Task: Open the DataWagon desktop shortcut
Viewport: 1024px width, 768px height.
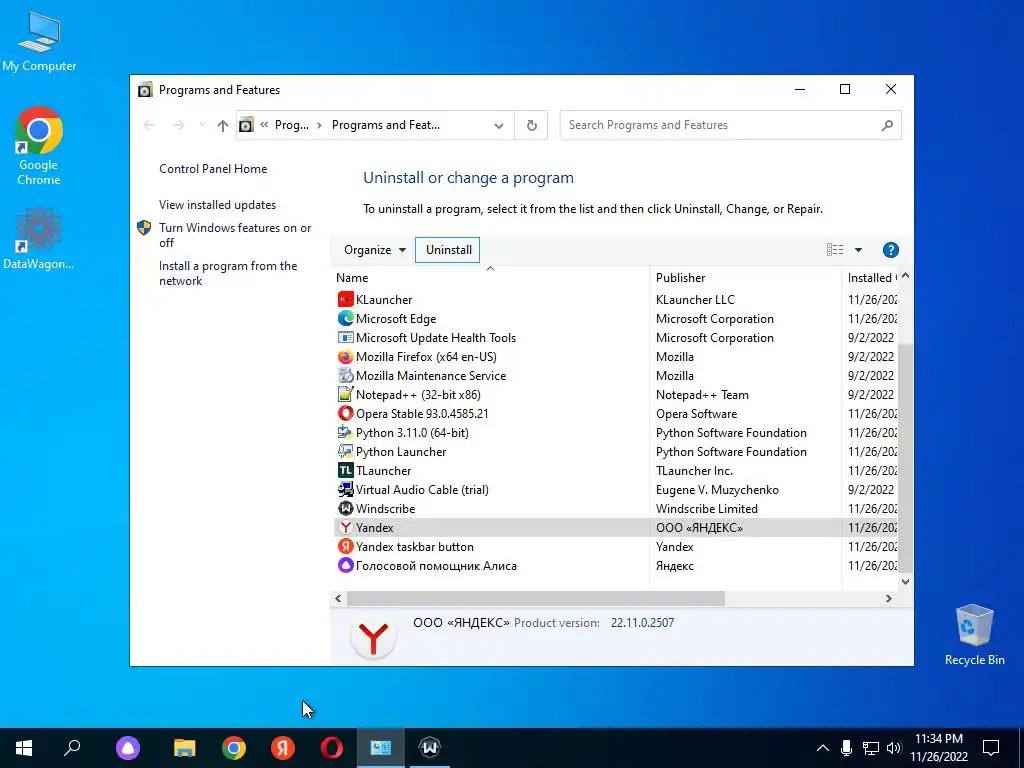Action: 39,239
